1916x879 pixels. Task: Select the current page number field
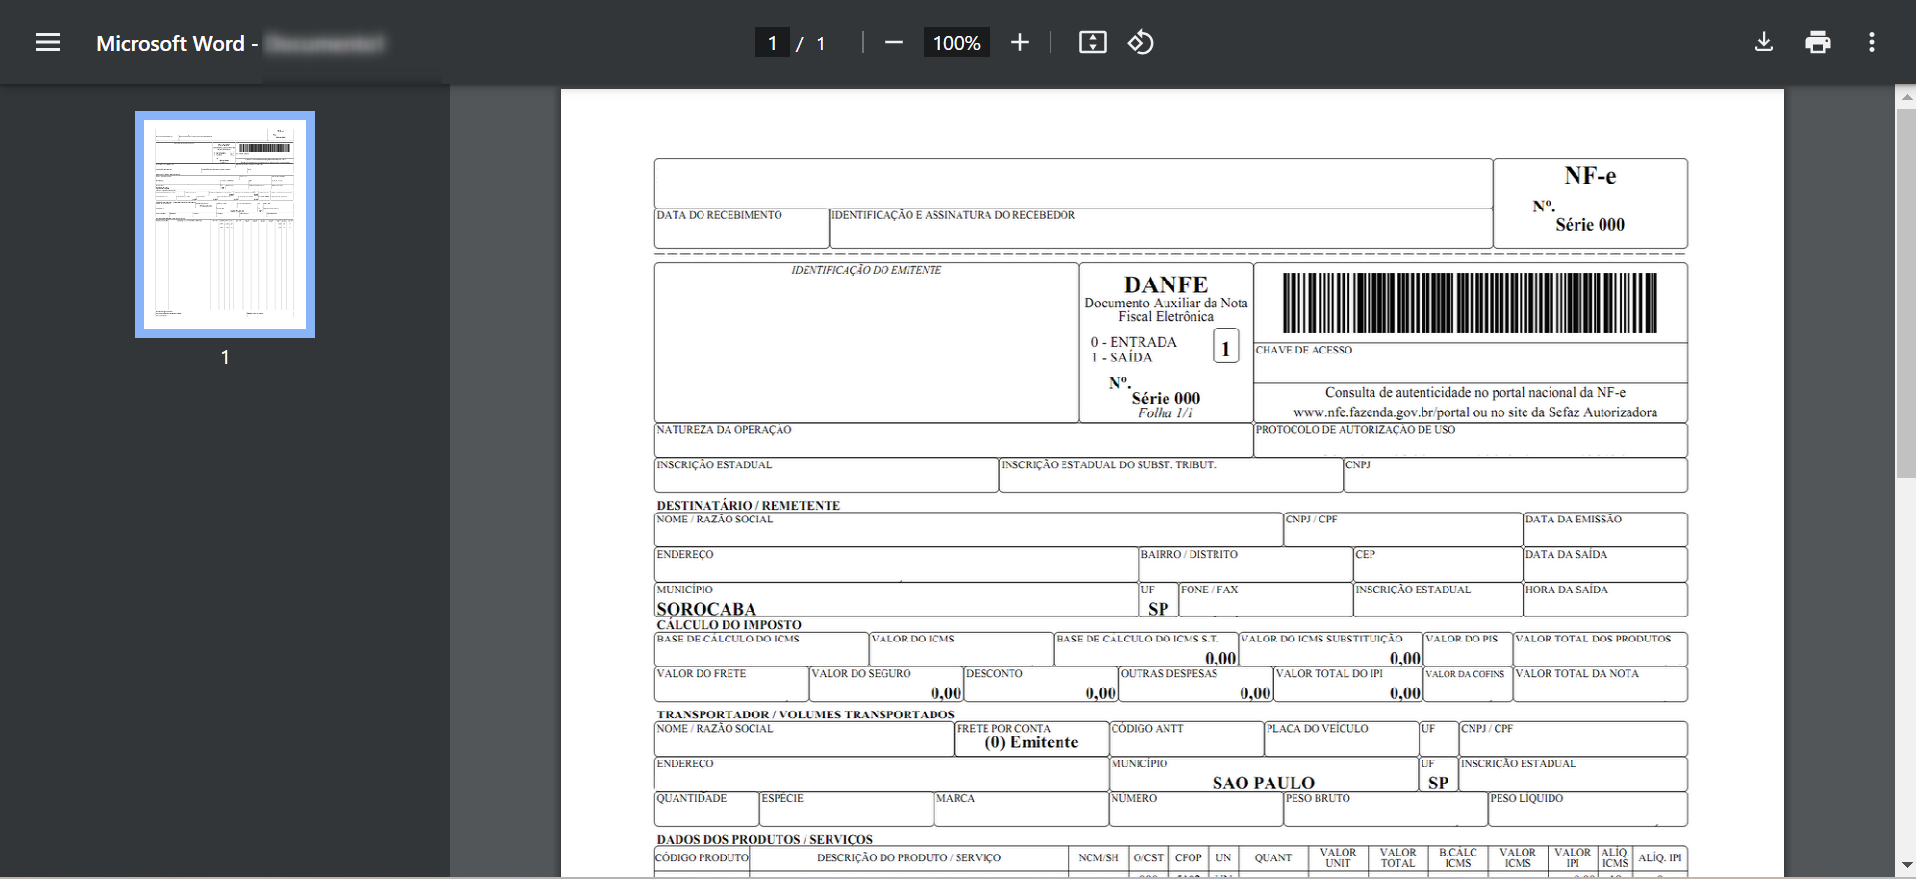tap(772, 43)
